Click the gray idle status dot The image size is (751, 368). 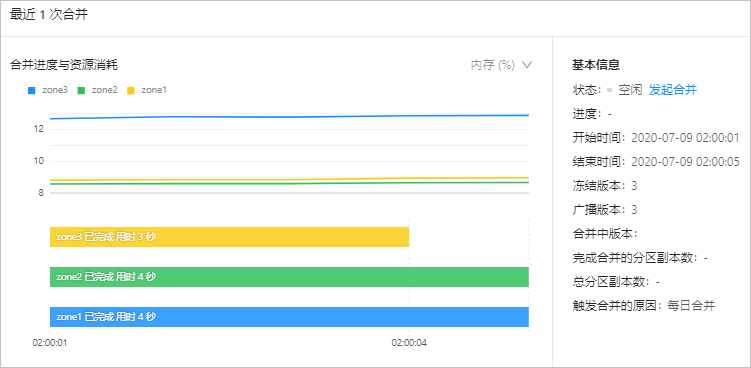[610, 90]
